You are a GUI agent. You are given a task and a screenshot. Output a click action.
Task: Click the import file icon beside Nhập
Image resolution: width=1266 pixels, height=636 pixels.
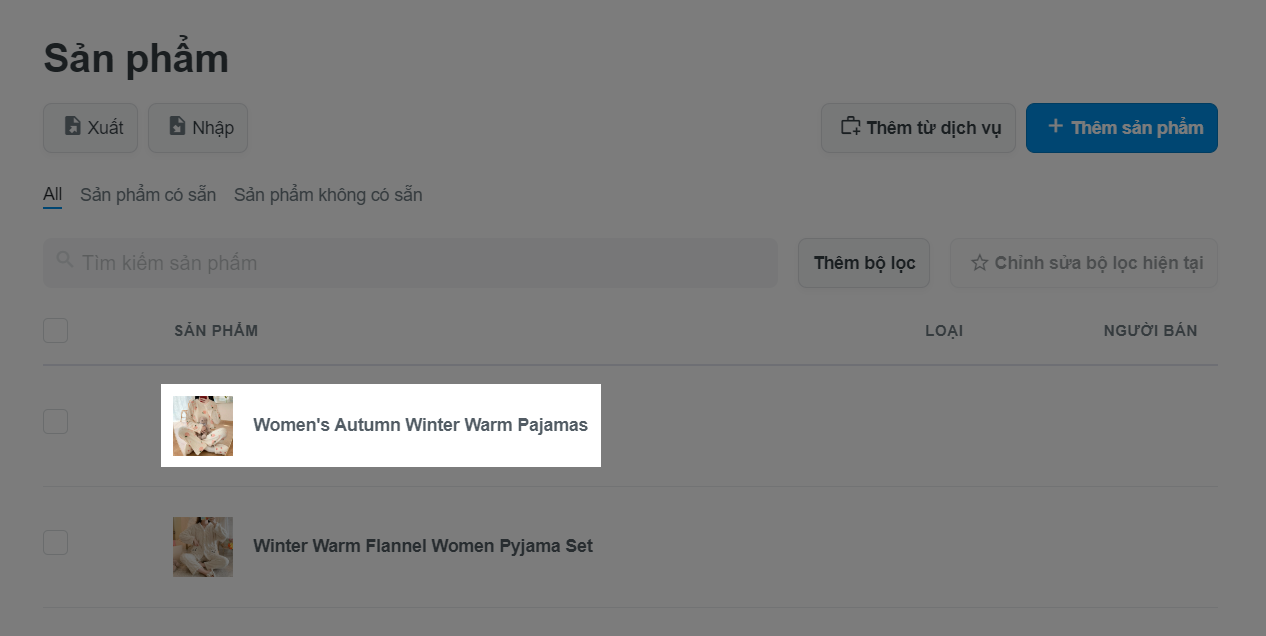177,126
